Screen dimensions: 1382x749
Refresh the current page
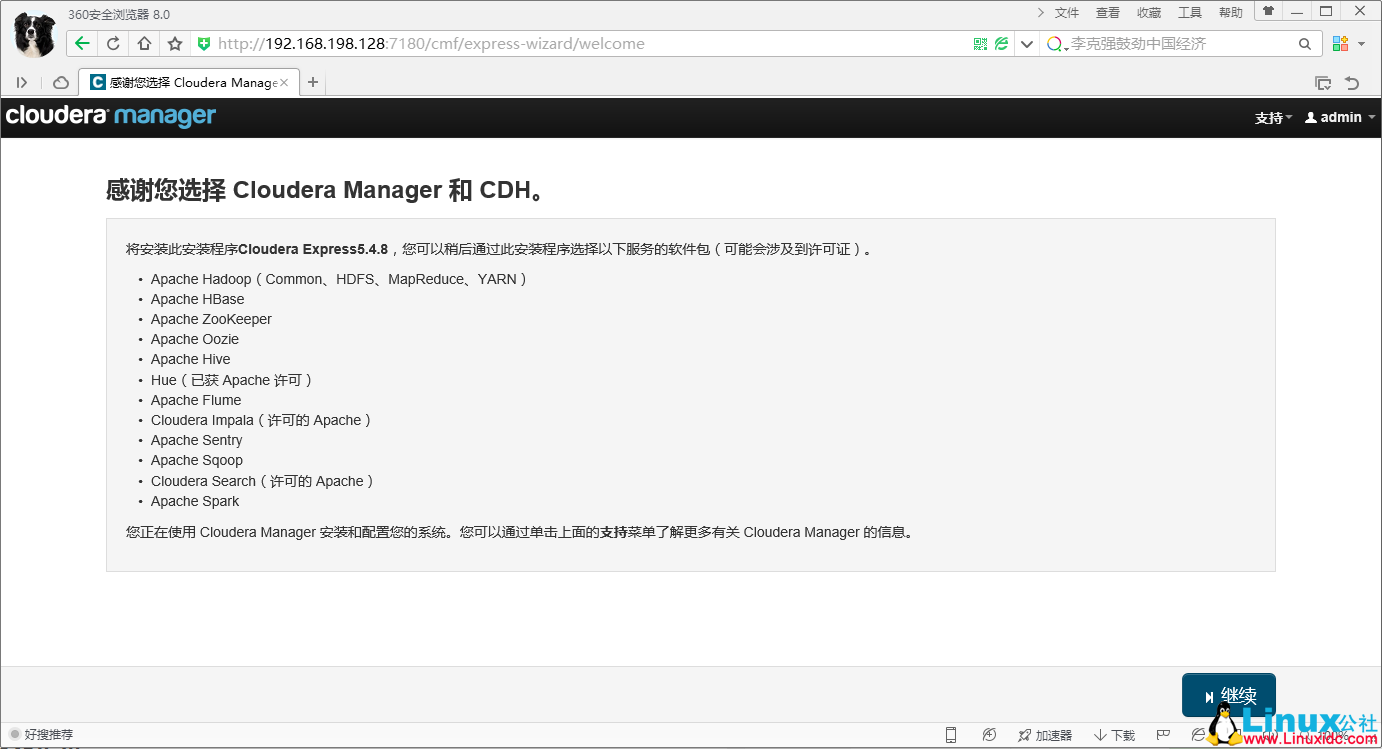click(110, 43)
